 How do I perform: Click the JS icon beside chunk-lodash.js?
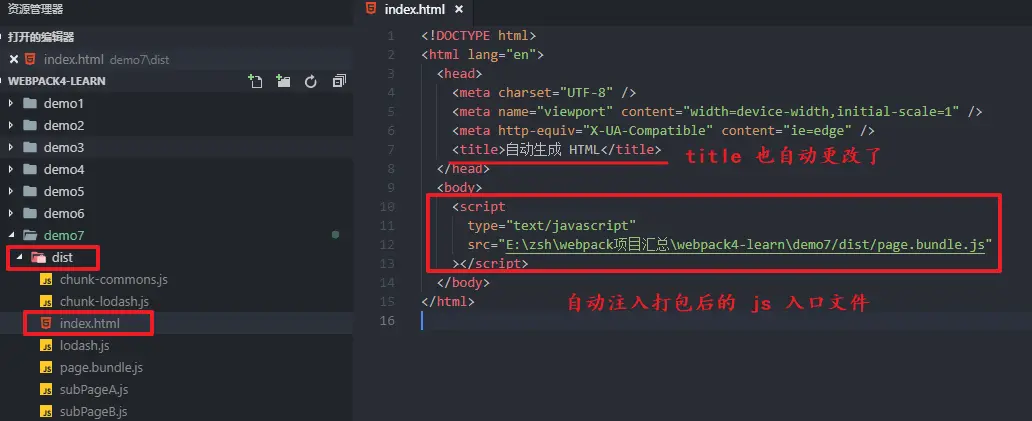[46, 301]
